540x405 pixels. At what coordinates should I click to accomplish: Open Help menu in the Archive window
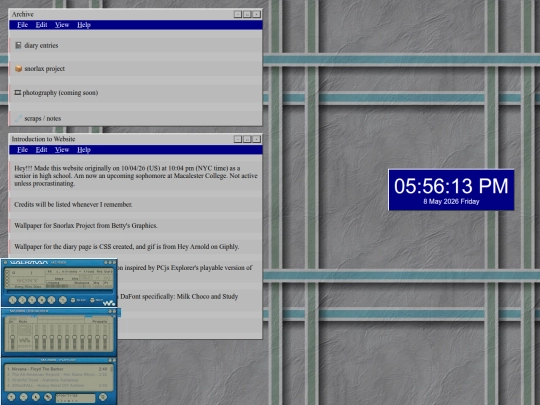pyautogui.click(x=84, y=25)
